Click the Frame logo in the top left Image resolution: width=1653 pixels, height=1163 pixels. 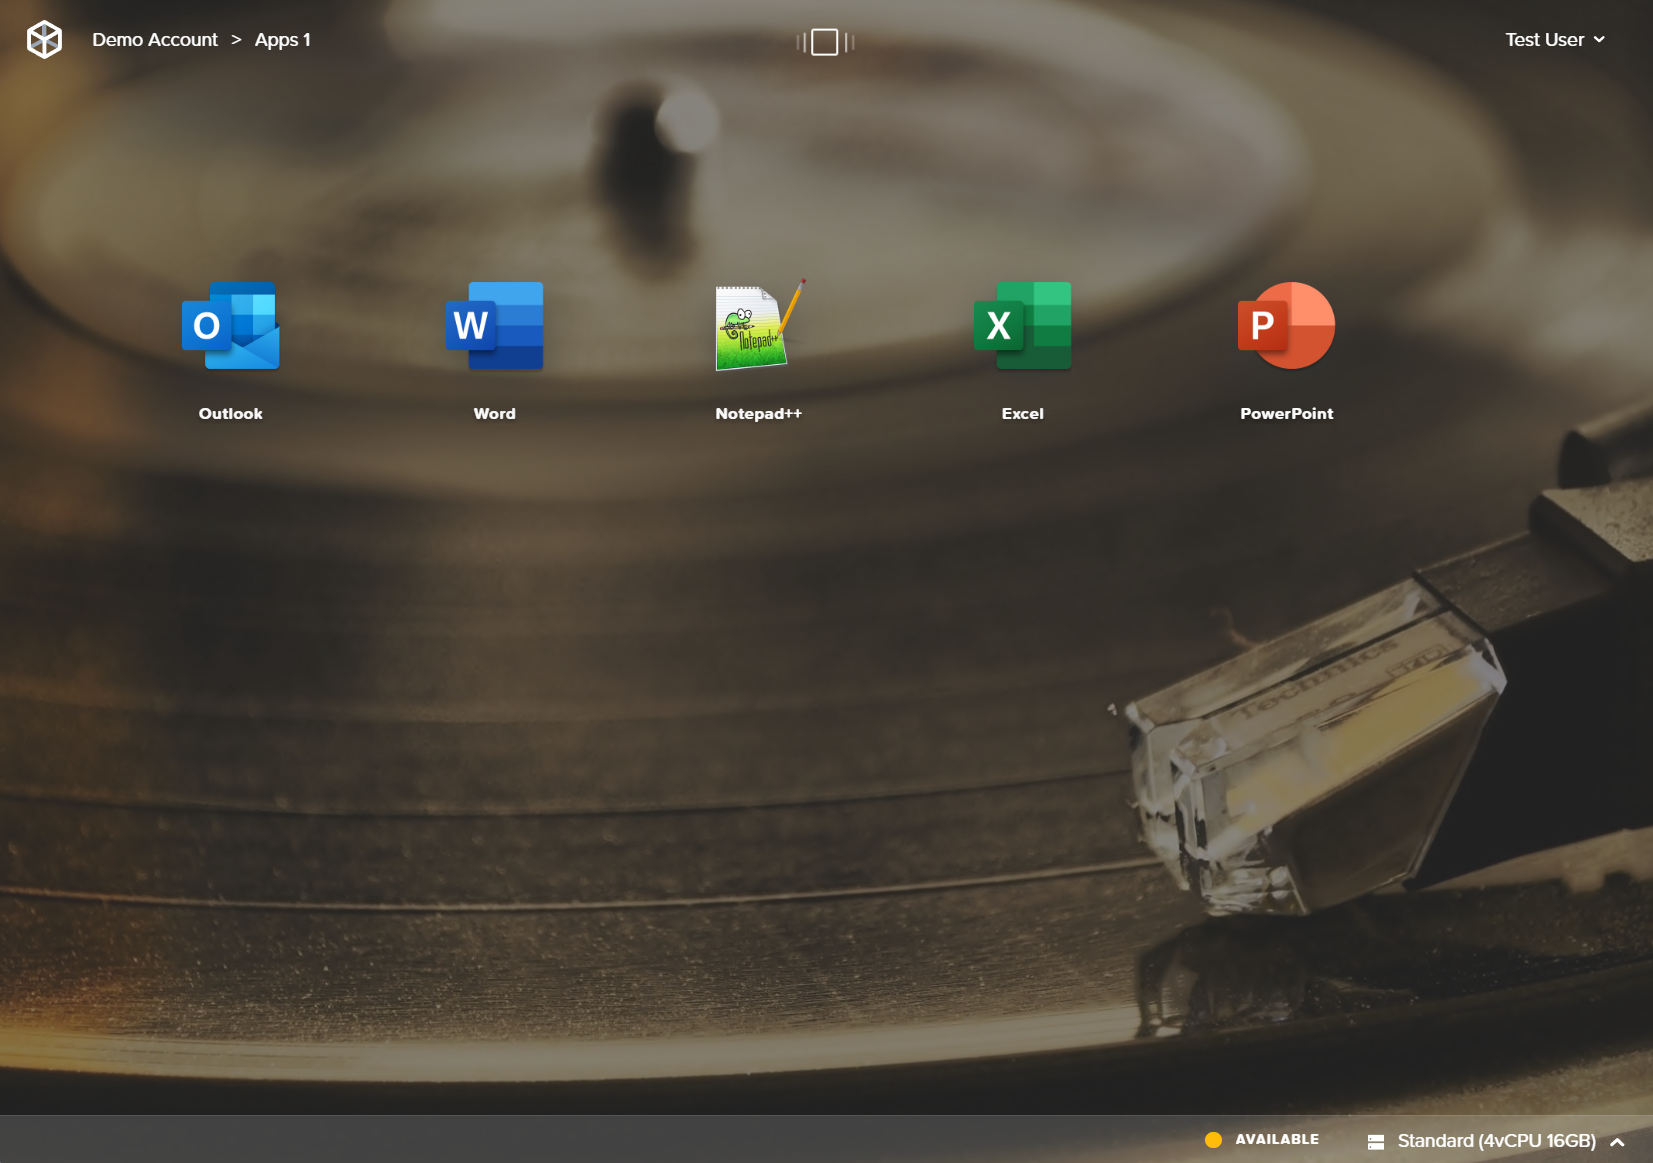[44, 39]
